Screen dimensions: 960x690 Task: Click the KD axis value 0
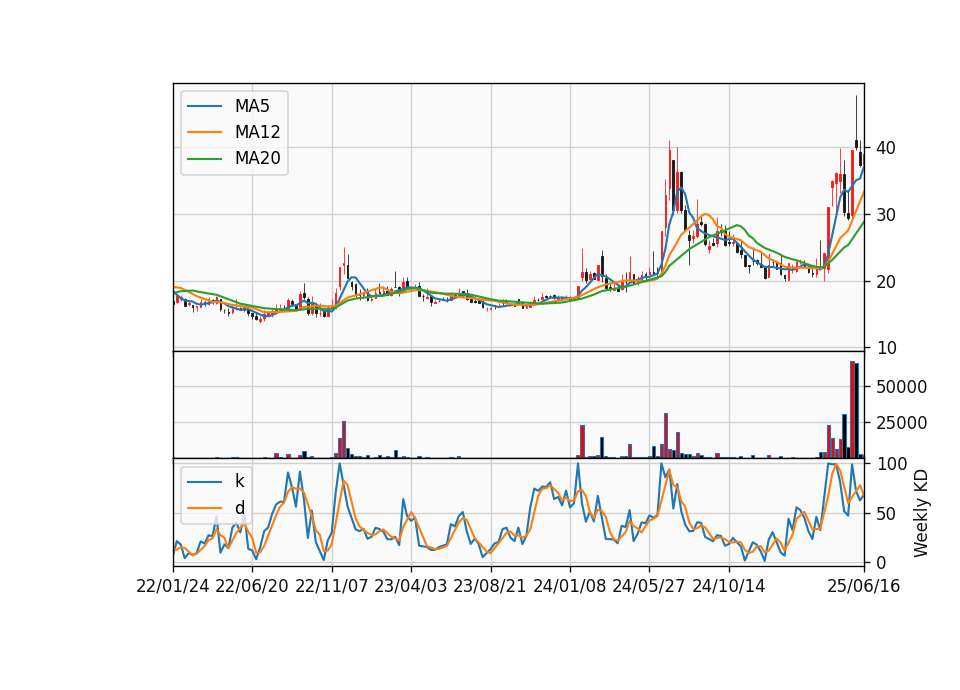coord(882,562)
